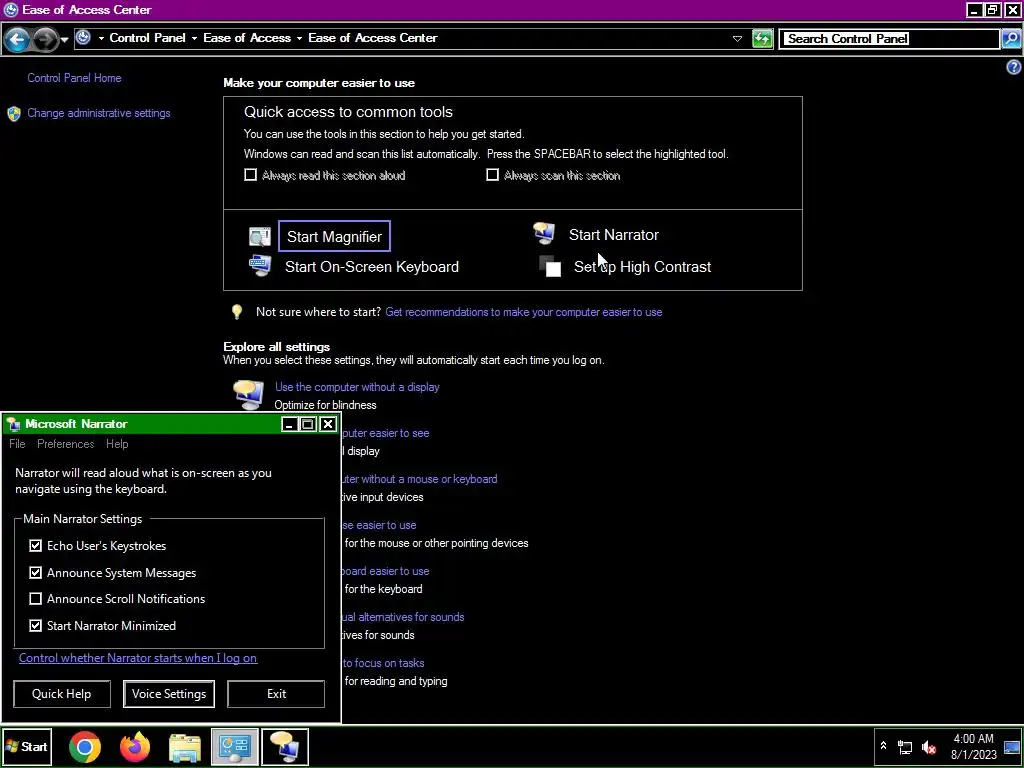The width and height of the screenshot is (1024, 768).
Task: Open Control whether Narrator starts at logon link
Action: pos(138,658)
